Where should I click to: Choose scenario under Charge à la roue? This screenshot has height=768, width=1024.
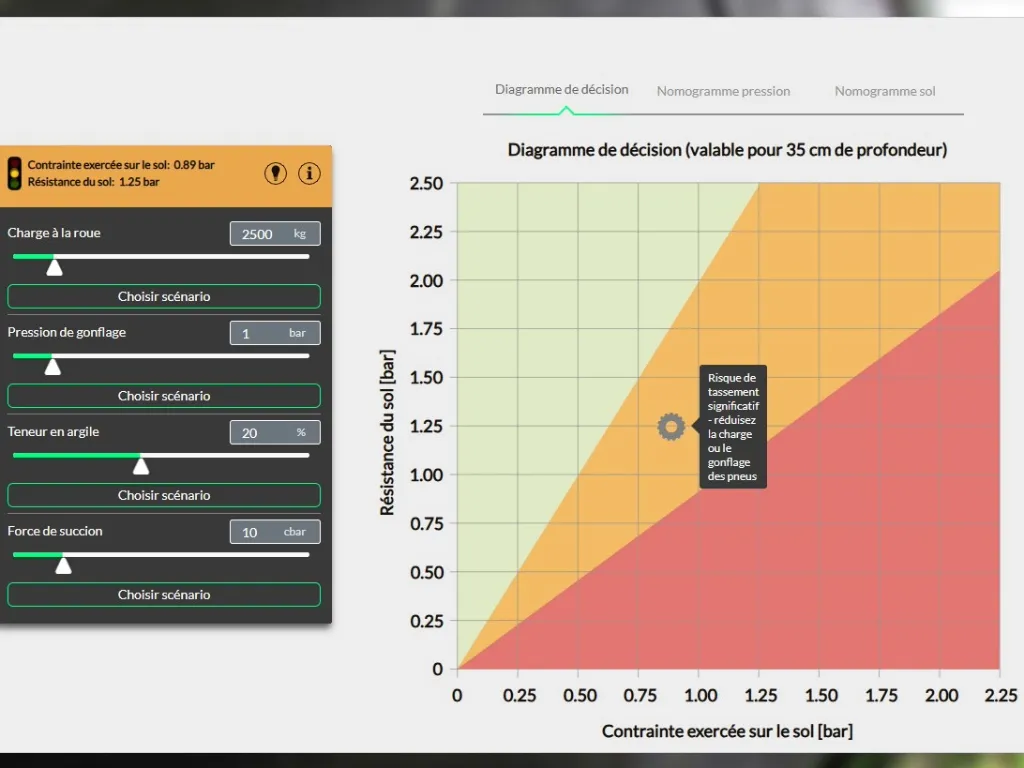164,296
